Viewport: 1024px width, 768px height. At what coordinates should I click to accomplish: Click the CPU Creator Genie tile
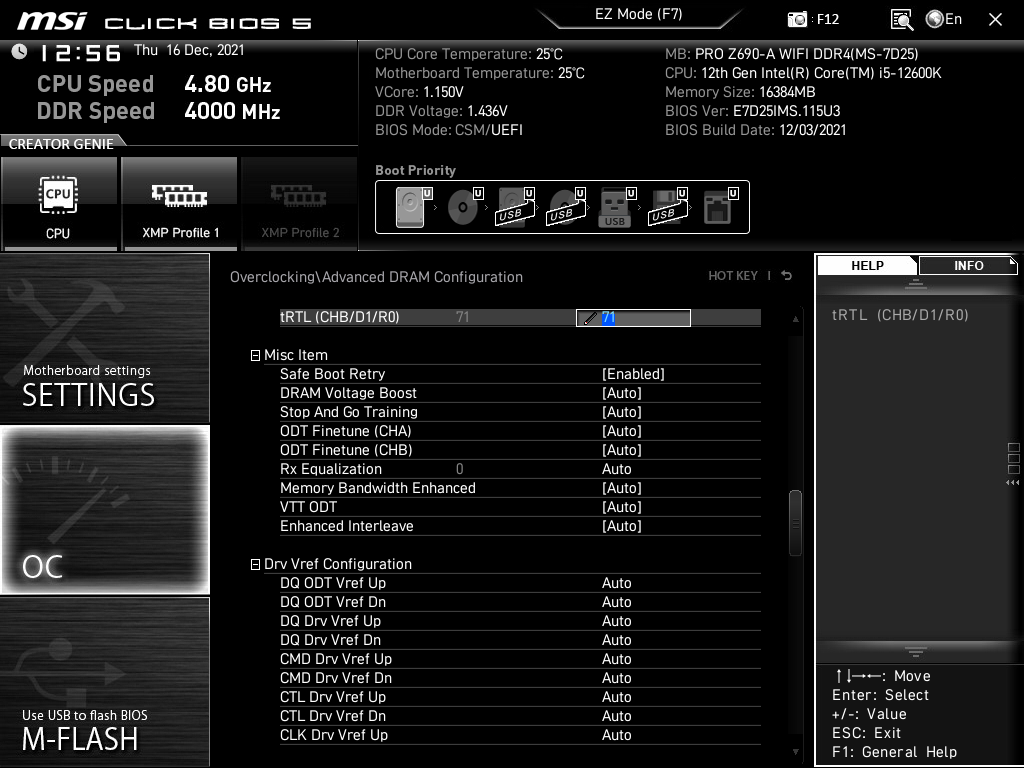coord(59,204)
